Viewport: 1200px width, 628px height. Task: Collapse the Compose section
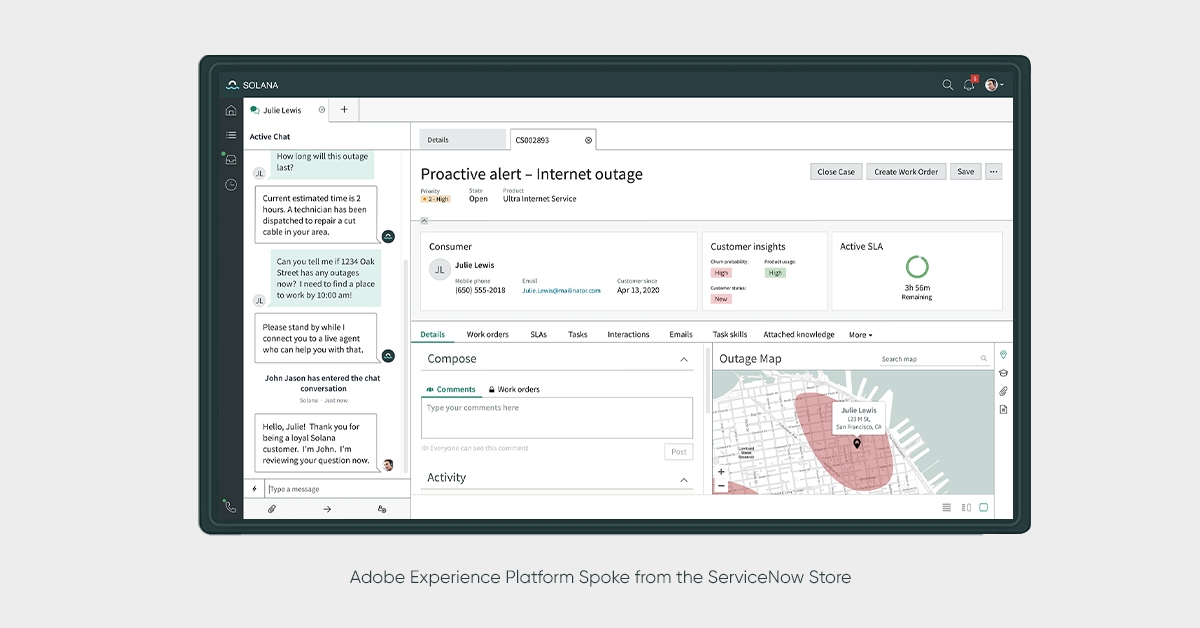684,359
